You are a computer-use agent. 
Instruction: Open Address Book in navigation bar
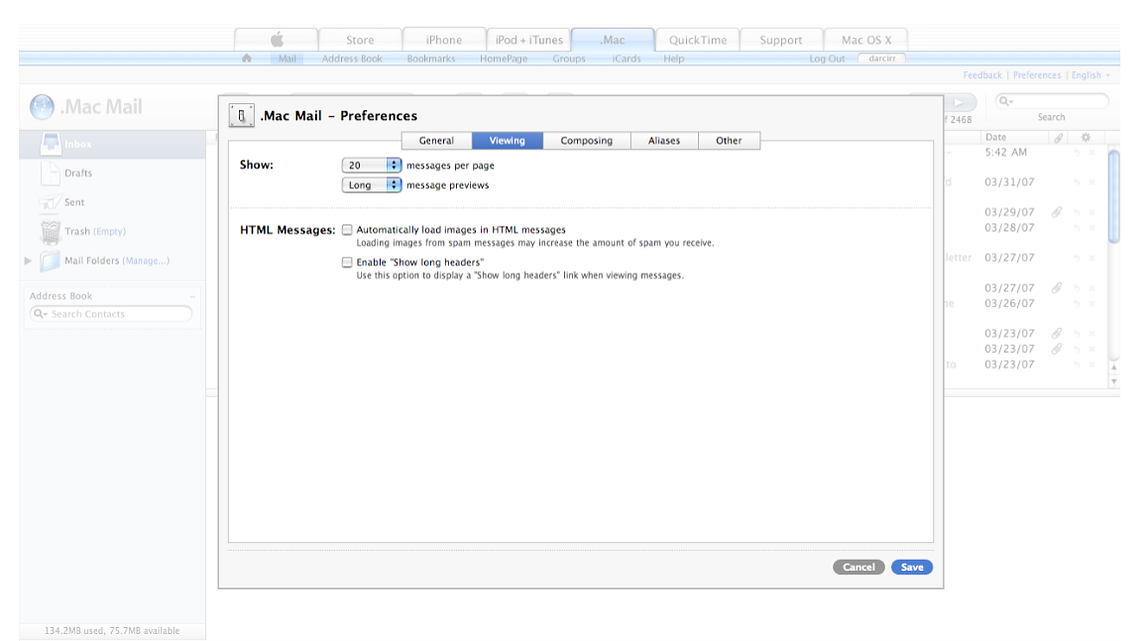point(352,58)
